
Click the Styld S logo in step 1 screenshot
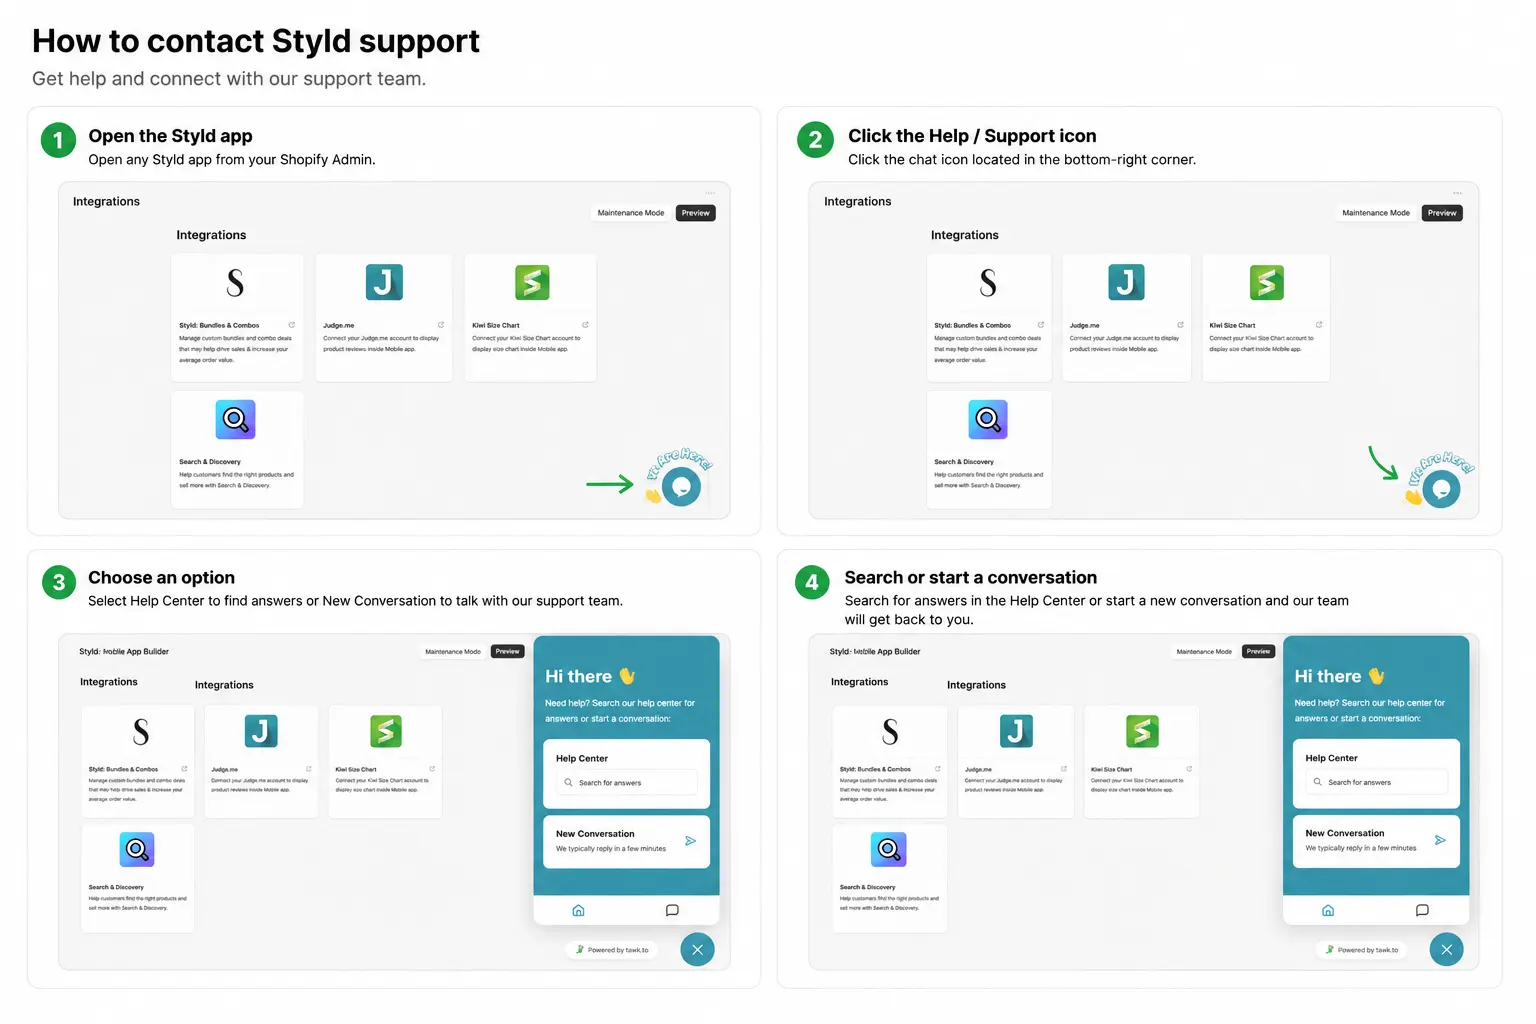point(235,284)
